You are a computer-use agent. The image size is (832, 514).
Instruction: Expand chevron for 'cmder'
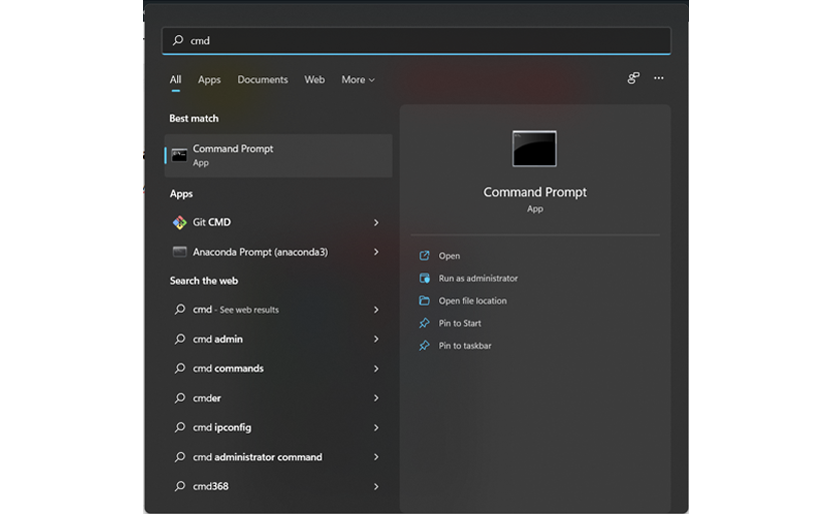point(376,398)
